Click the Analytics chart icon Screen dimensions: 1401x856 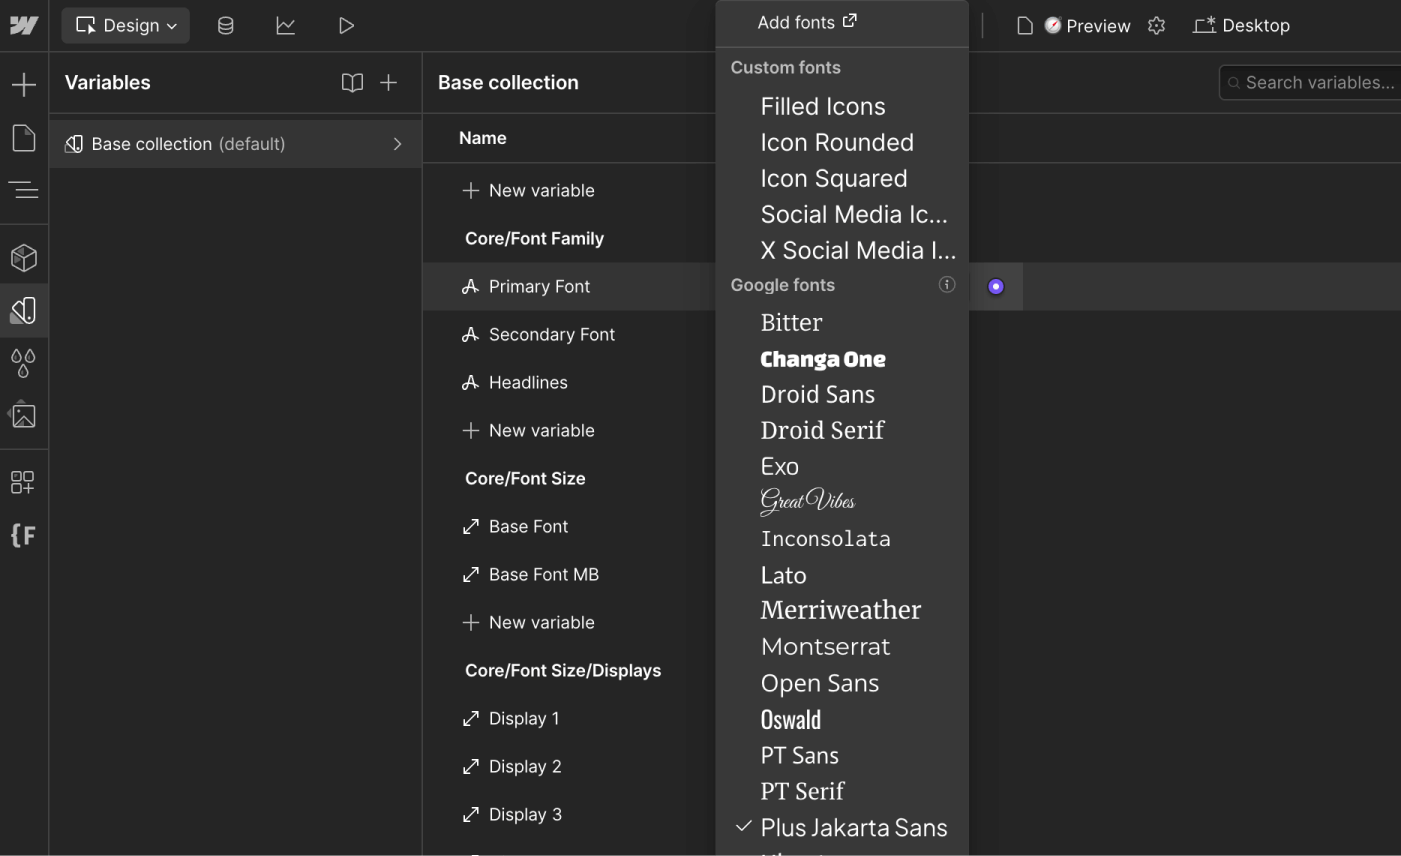tap(286, 25)
